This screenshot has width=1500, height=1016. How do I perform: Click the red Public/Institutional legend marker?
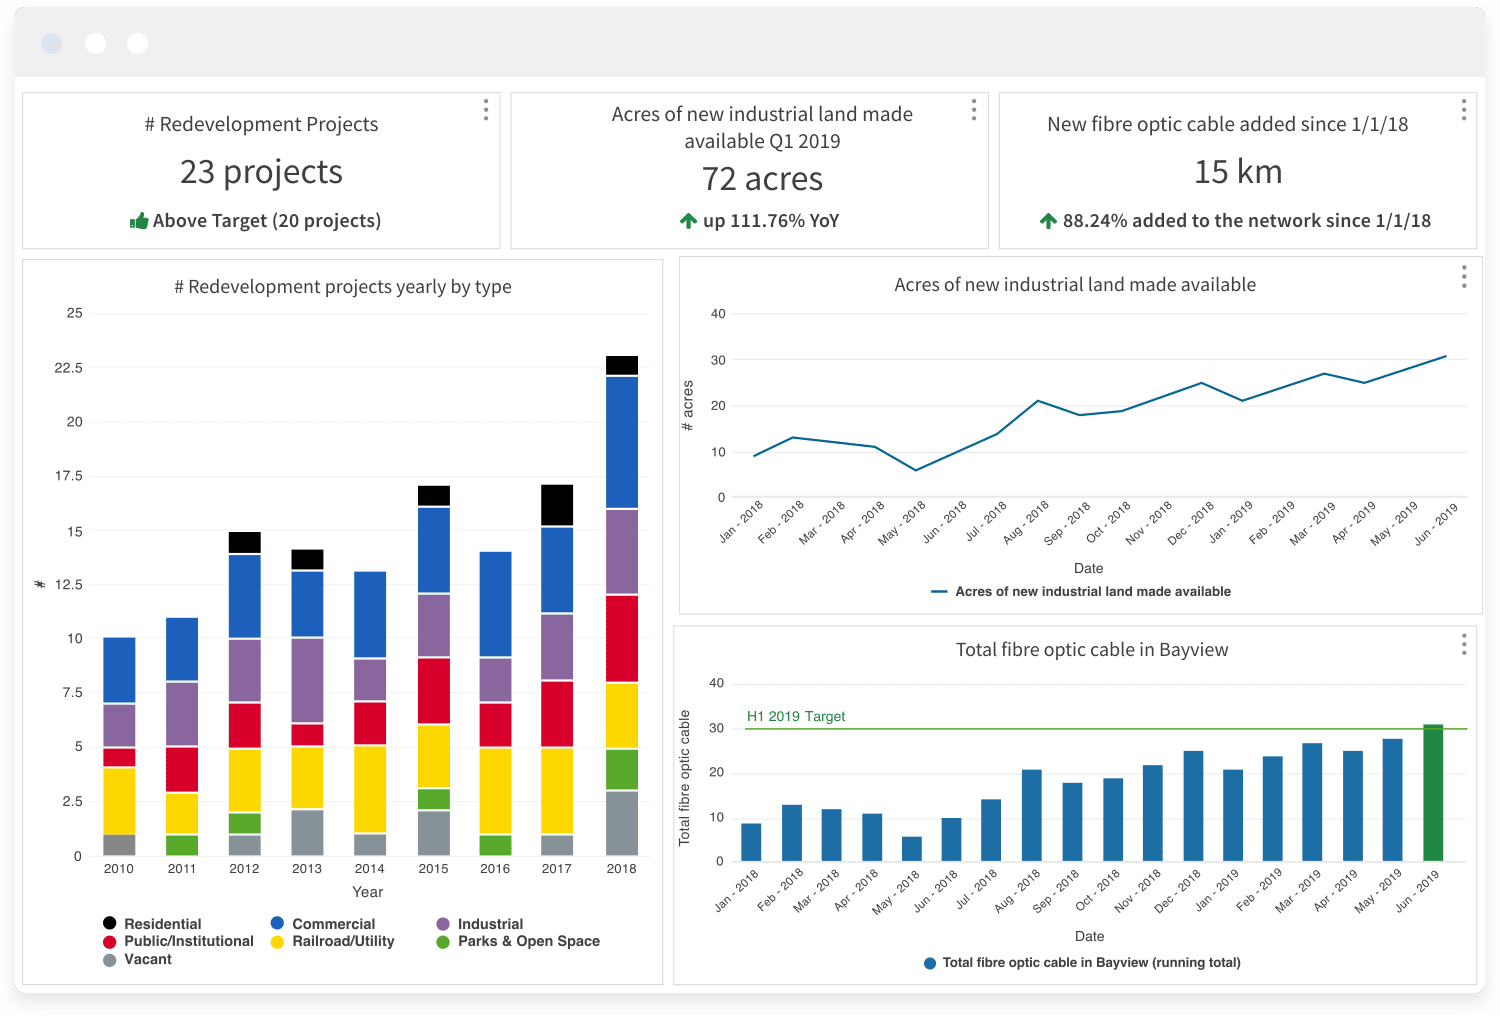coord(110,941)
